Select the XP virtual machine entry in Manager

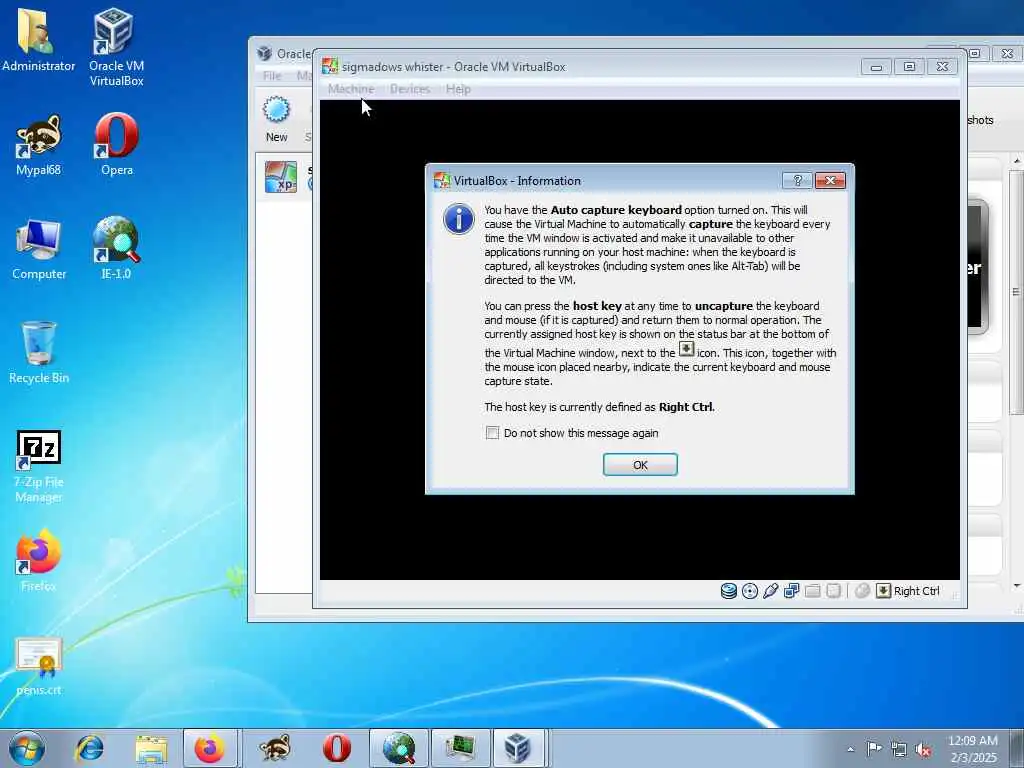tap(284, 177)
